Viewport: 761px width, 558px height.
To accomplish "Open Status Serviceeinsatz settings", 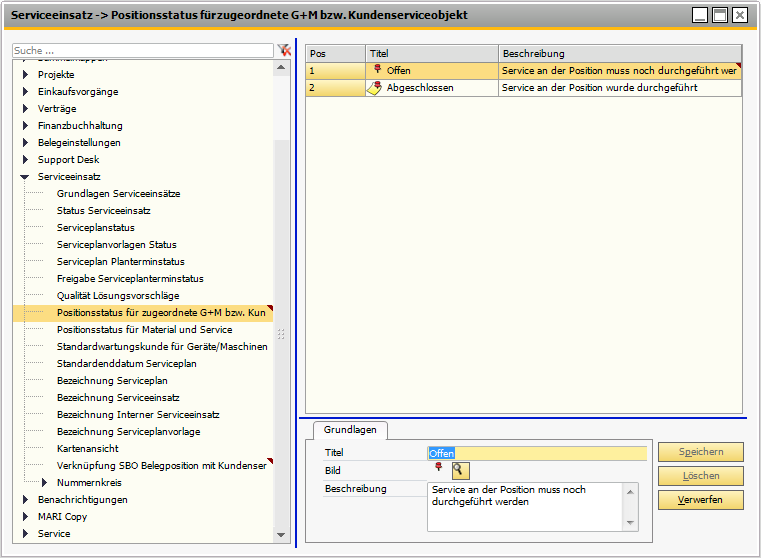I will (x=103, y=211).
